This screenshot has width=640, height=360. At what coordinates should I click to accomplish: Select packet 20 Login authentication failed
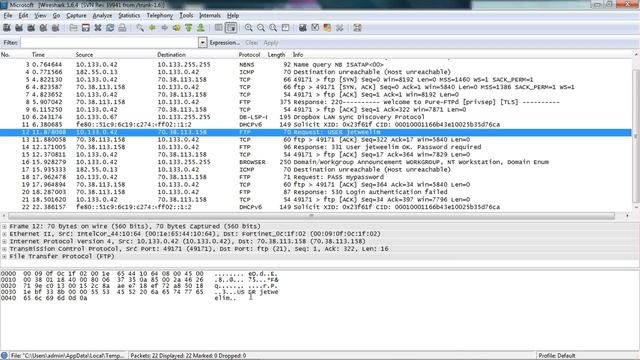[x=316, y=192]
